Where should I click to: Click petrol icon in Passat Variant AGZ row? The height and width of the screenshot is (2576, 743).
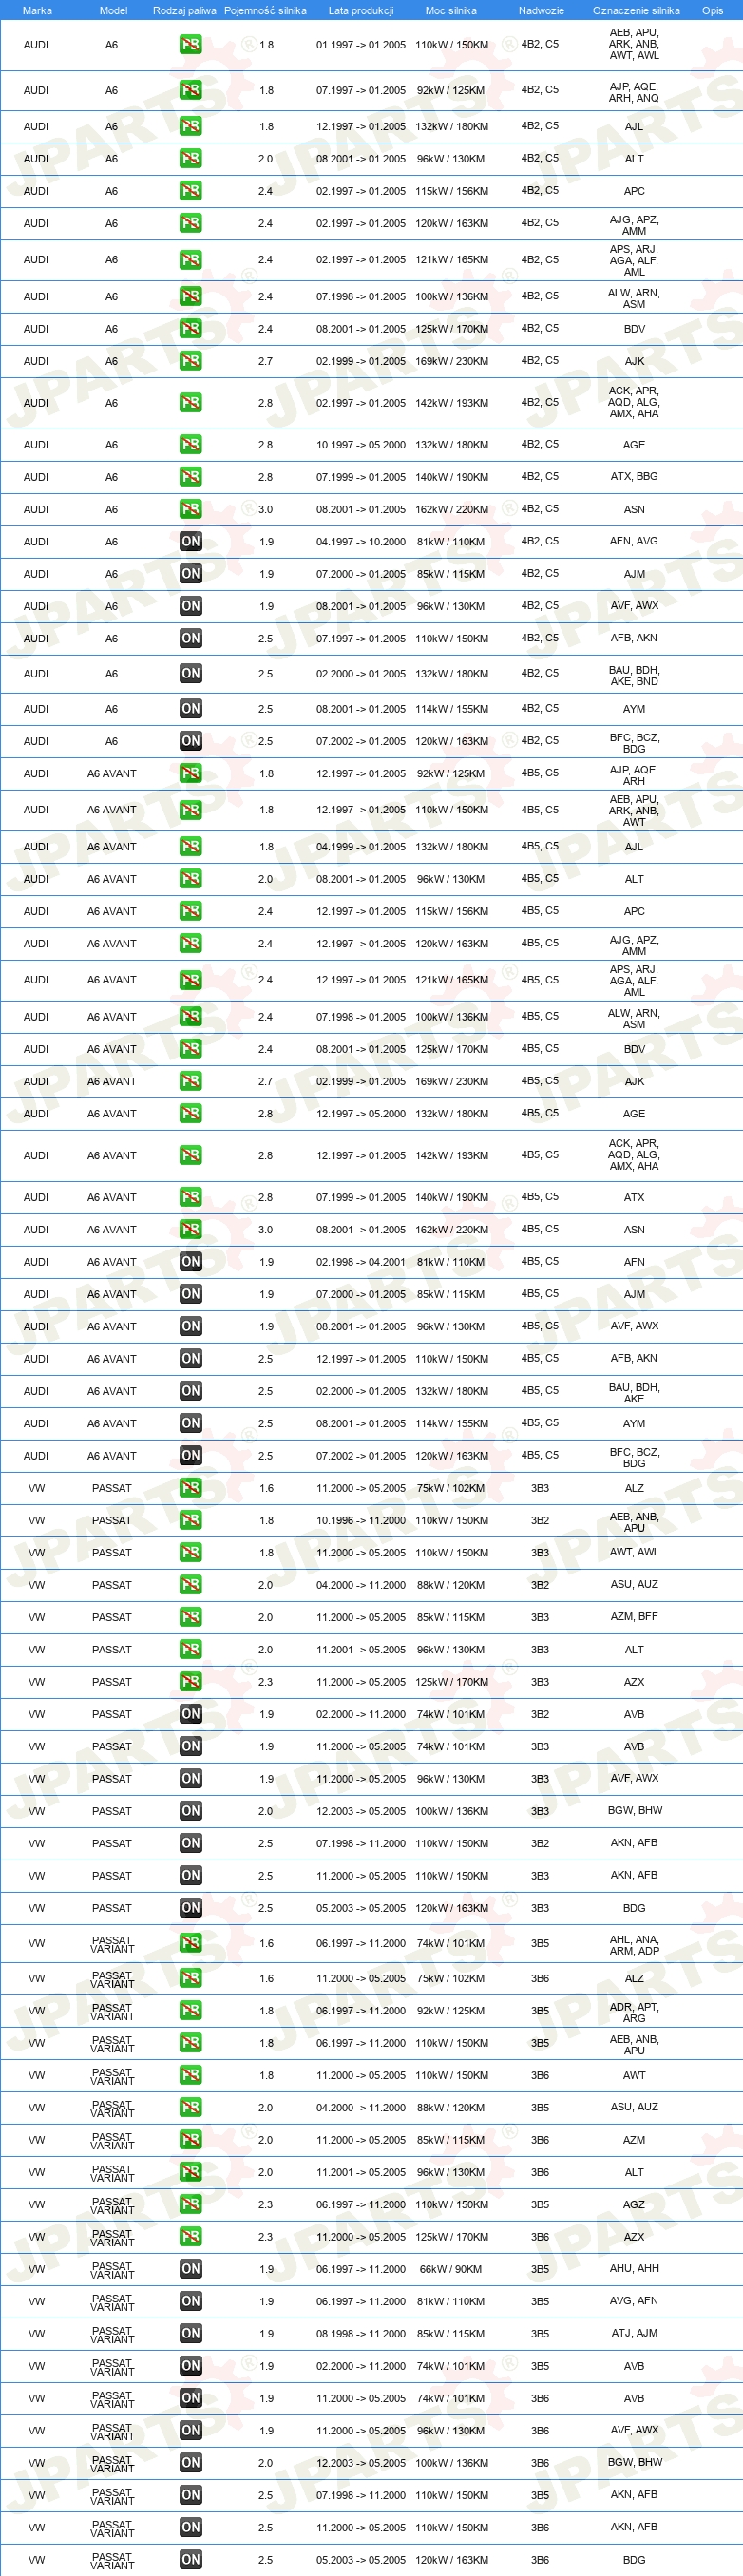pyautogui.click(x=190, y=2204)
